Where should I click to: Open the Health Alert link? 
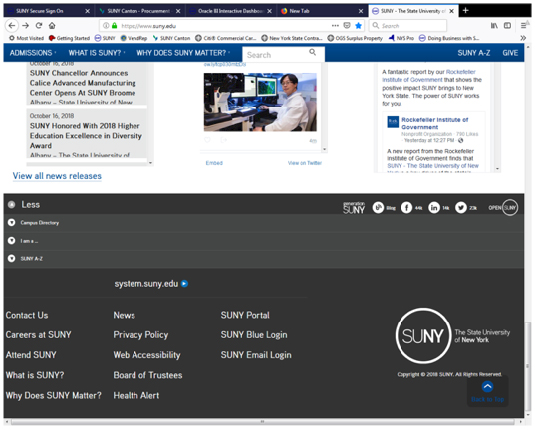click(136, 396)
